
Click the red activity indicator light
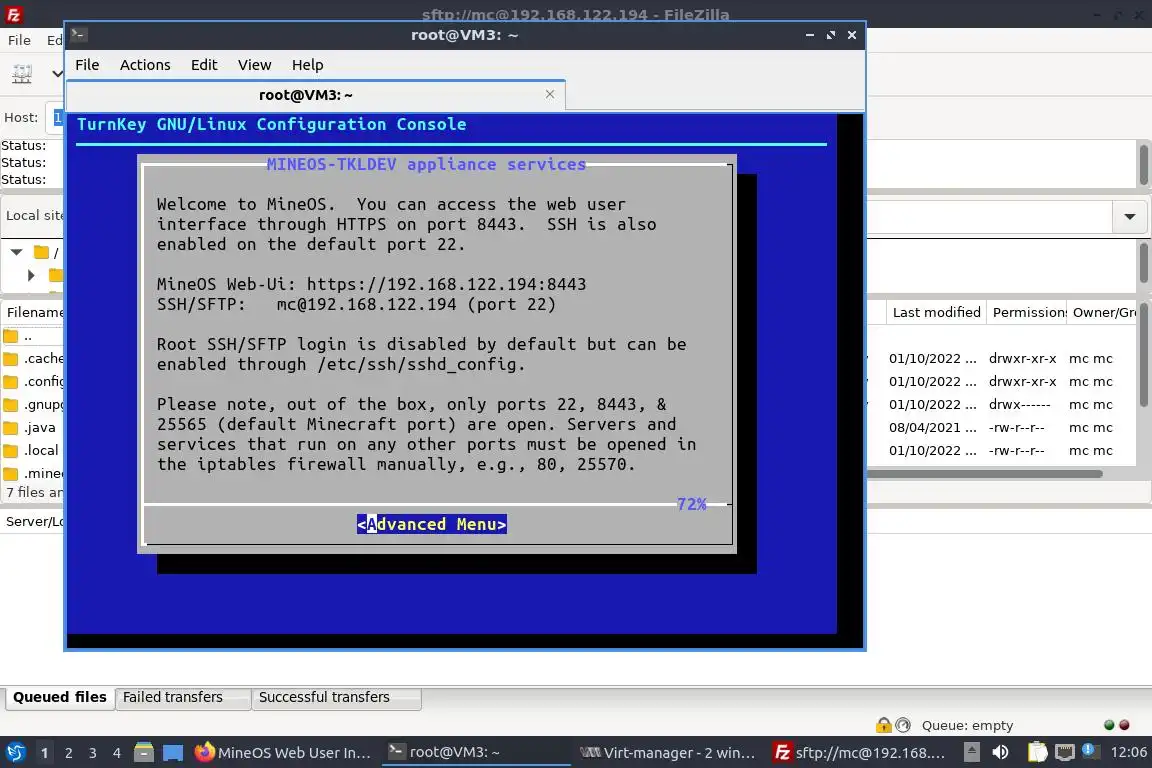pyautogui.click(x=1124, y=725)
